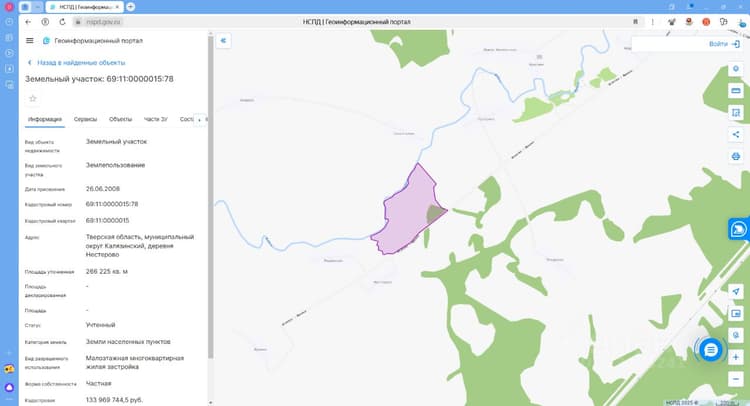The image size is (750, 406).
Task: Collapse the side panel with double-chevron button
Action: [223, 41]
